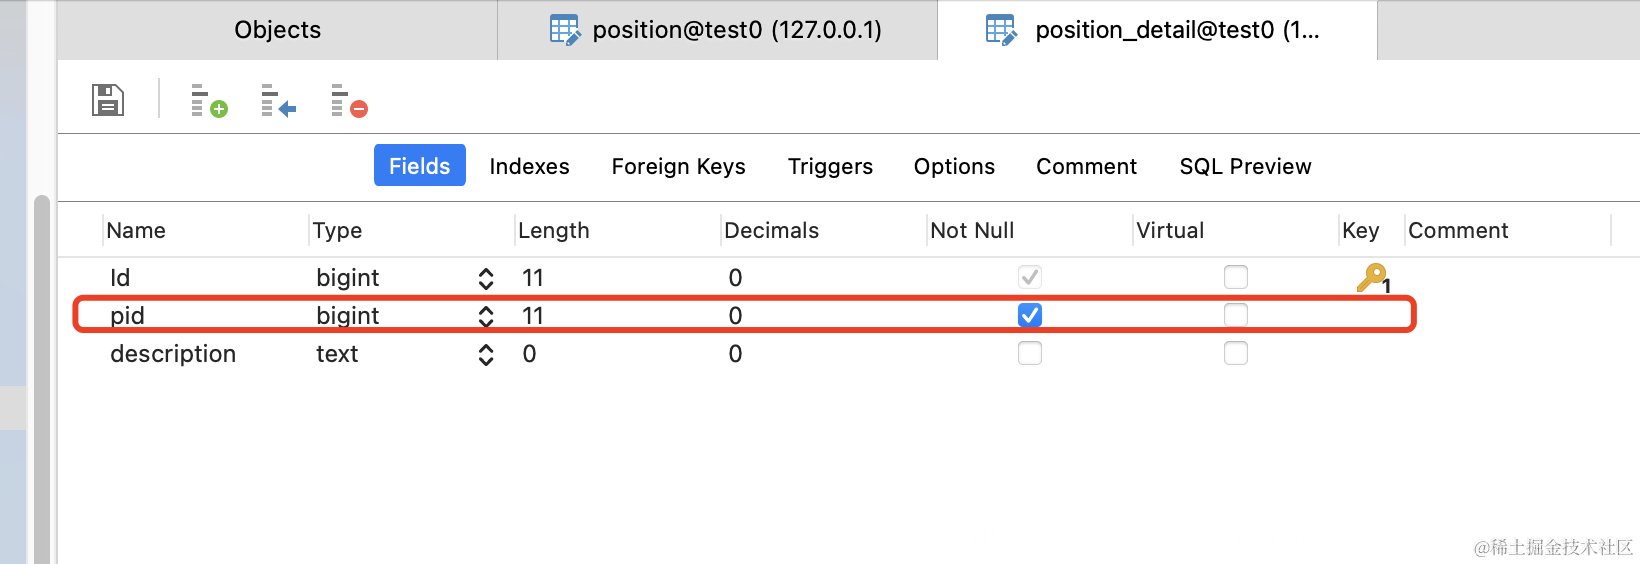Switch to the SQL Preview tab
This screenshot has width=1640, height=564.
click(1245, 166)
